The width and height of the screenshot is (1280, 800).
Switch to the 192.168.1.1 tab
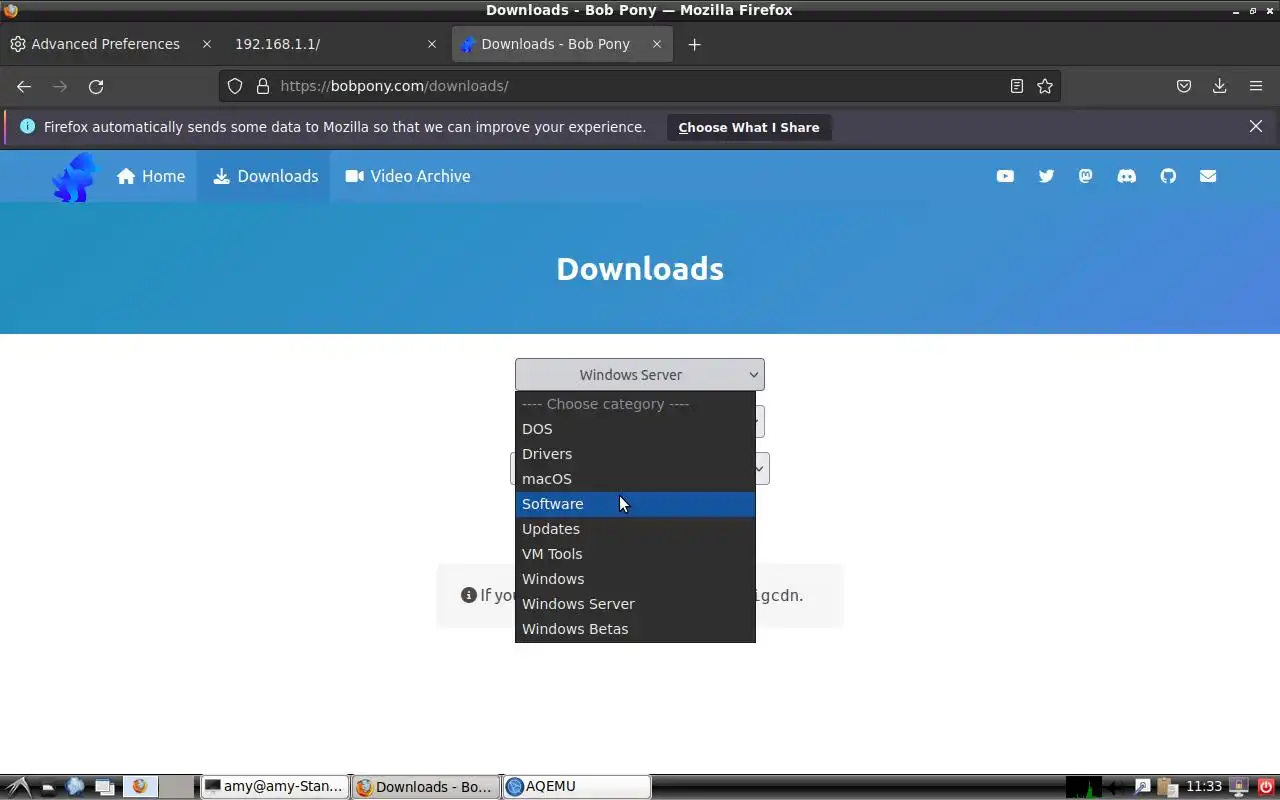click(x=335, y=44)
